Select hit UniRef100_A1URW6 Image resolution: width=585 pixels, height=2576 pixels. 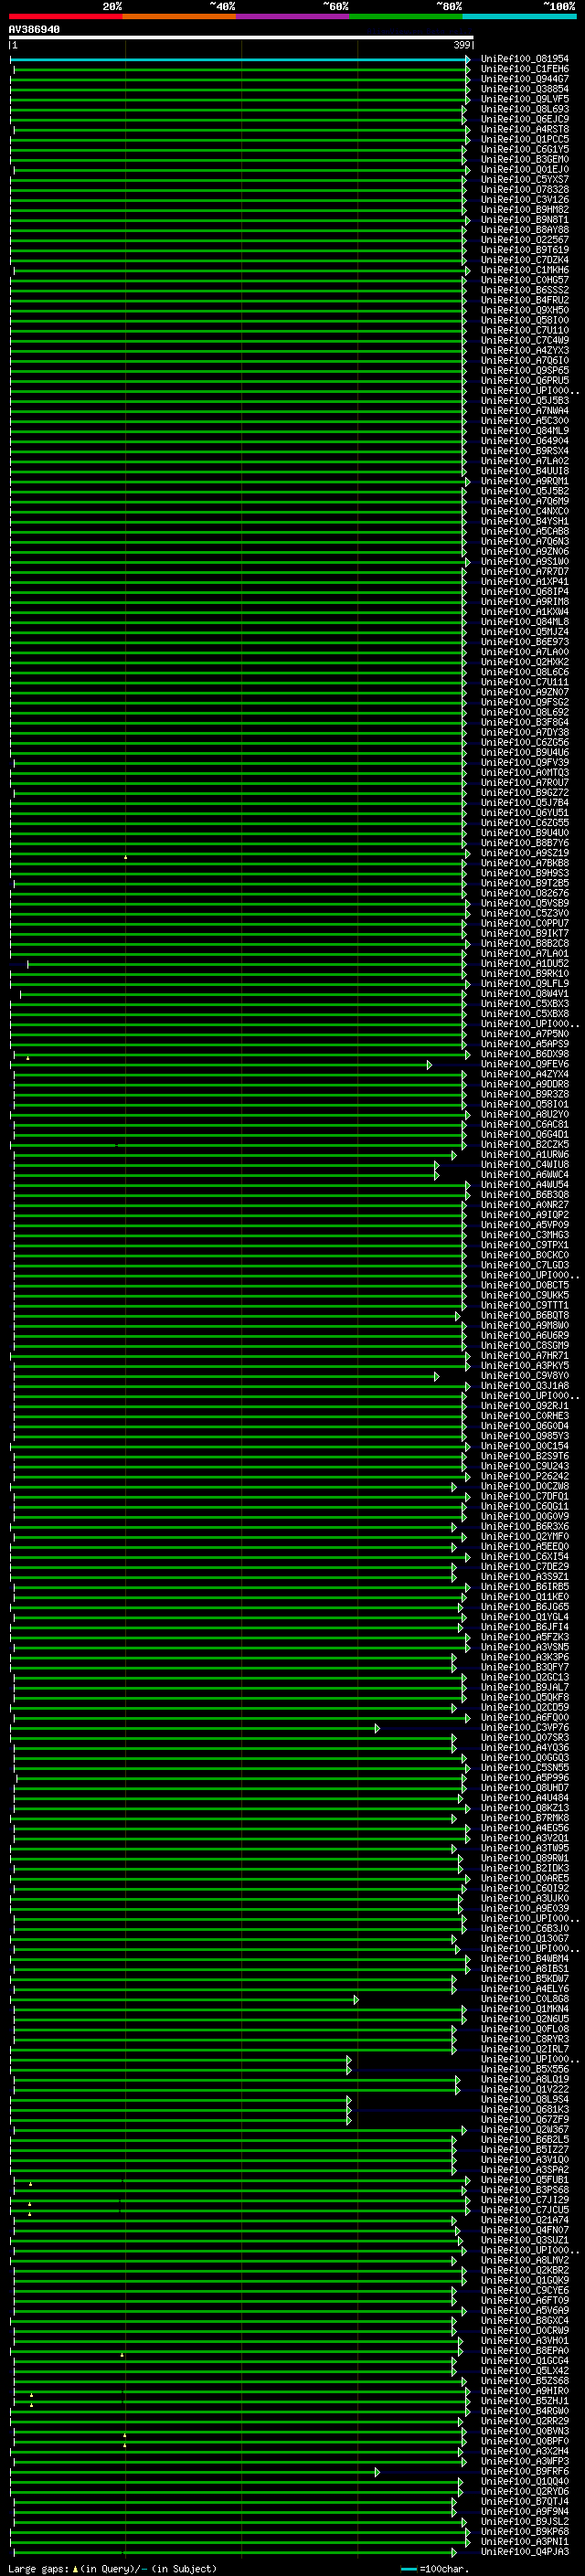(524, 1154)
